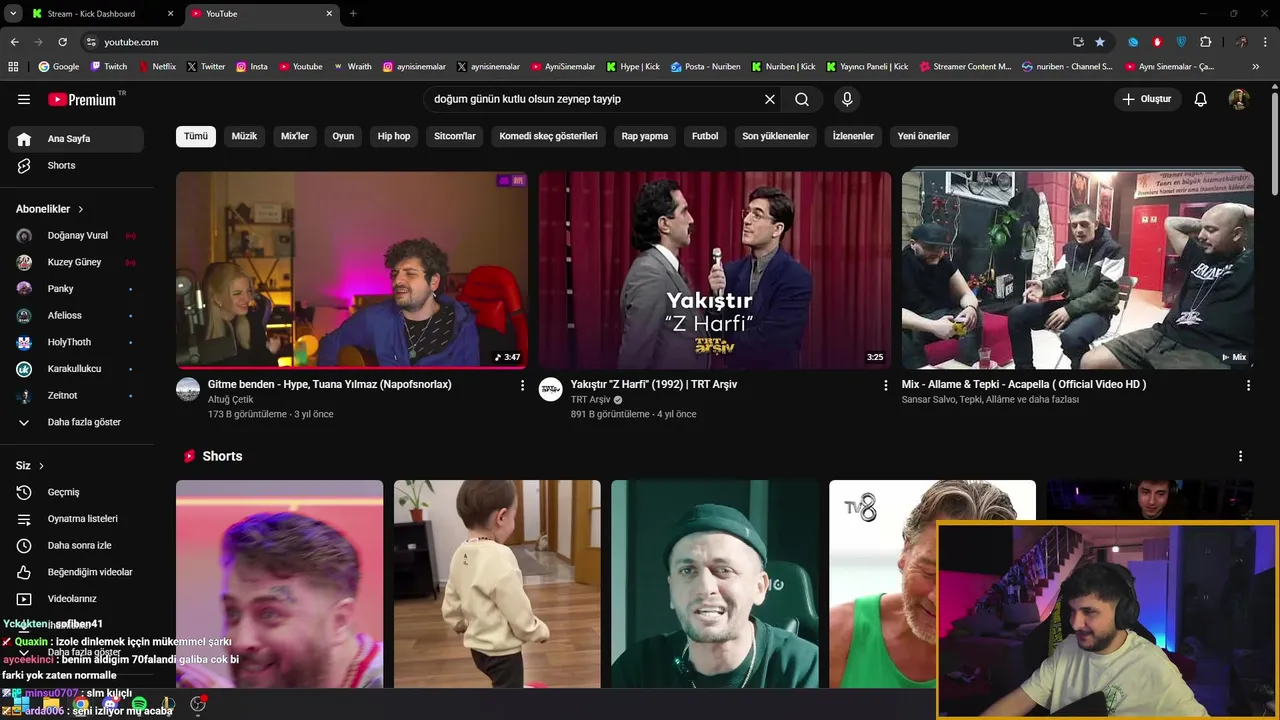Open Spotify from the taskbar
Screen dimensions: 1280x720
coord(139,704)
